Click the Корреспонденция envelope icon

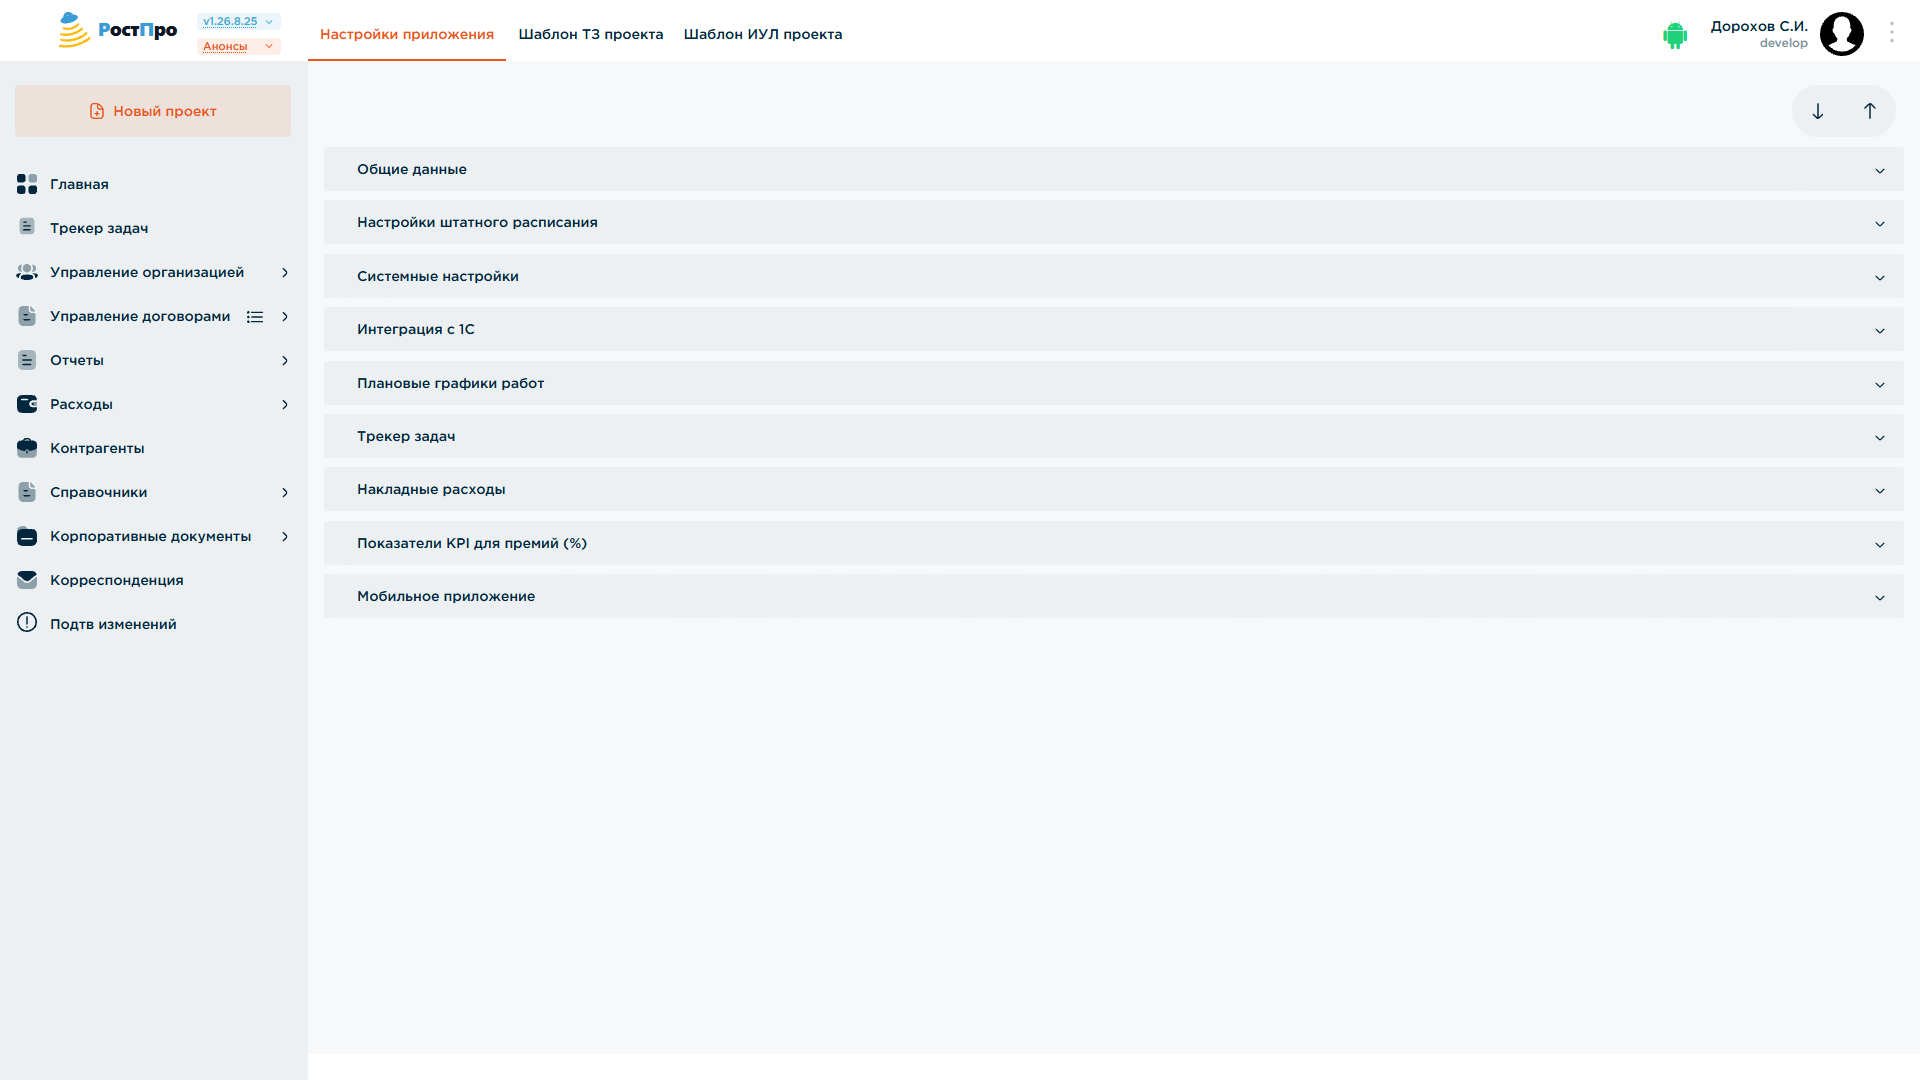point(27,580)
